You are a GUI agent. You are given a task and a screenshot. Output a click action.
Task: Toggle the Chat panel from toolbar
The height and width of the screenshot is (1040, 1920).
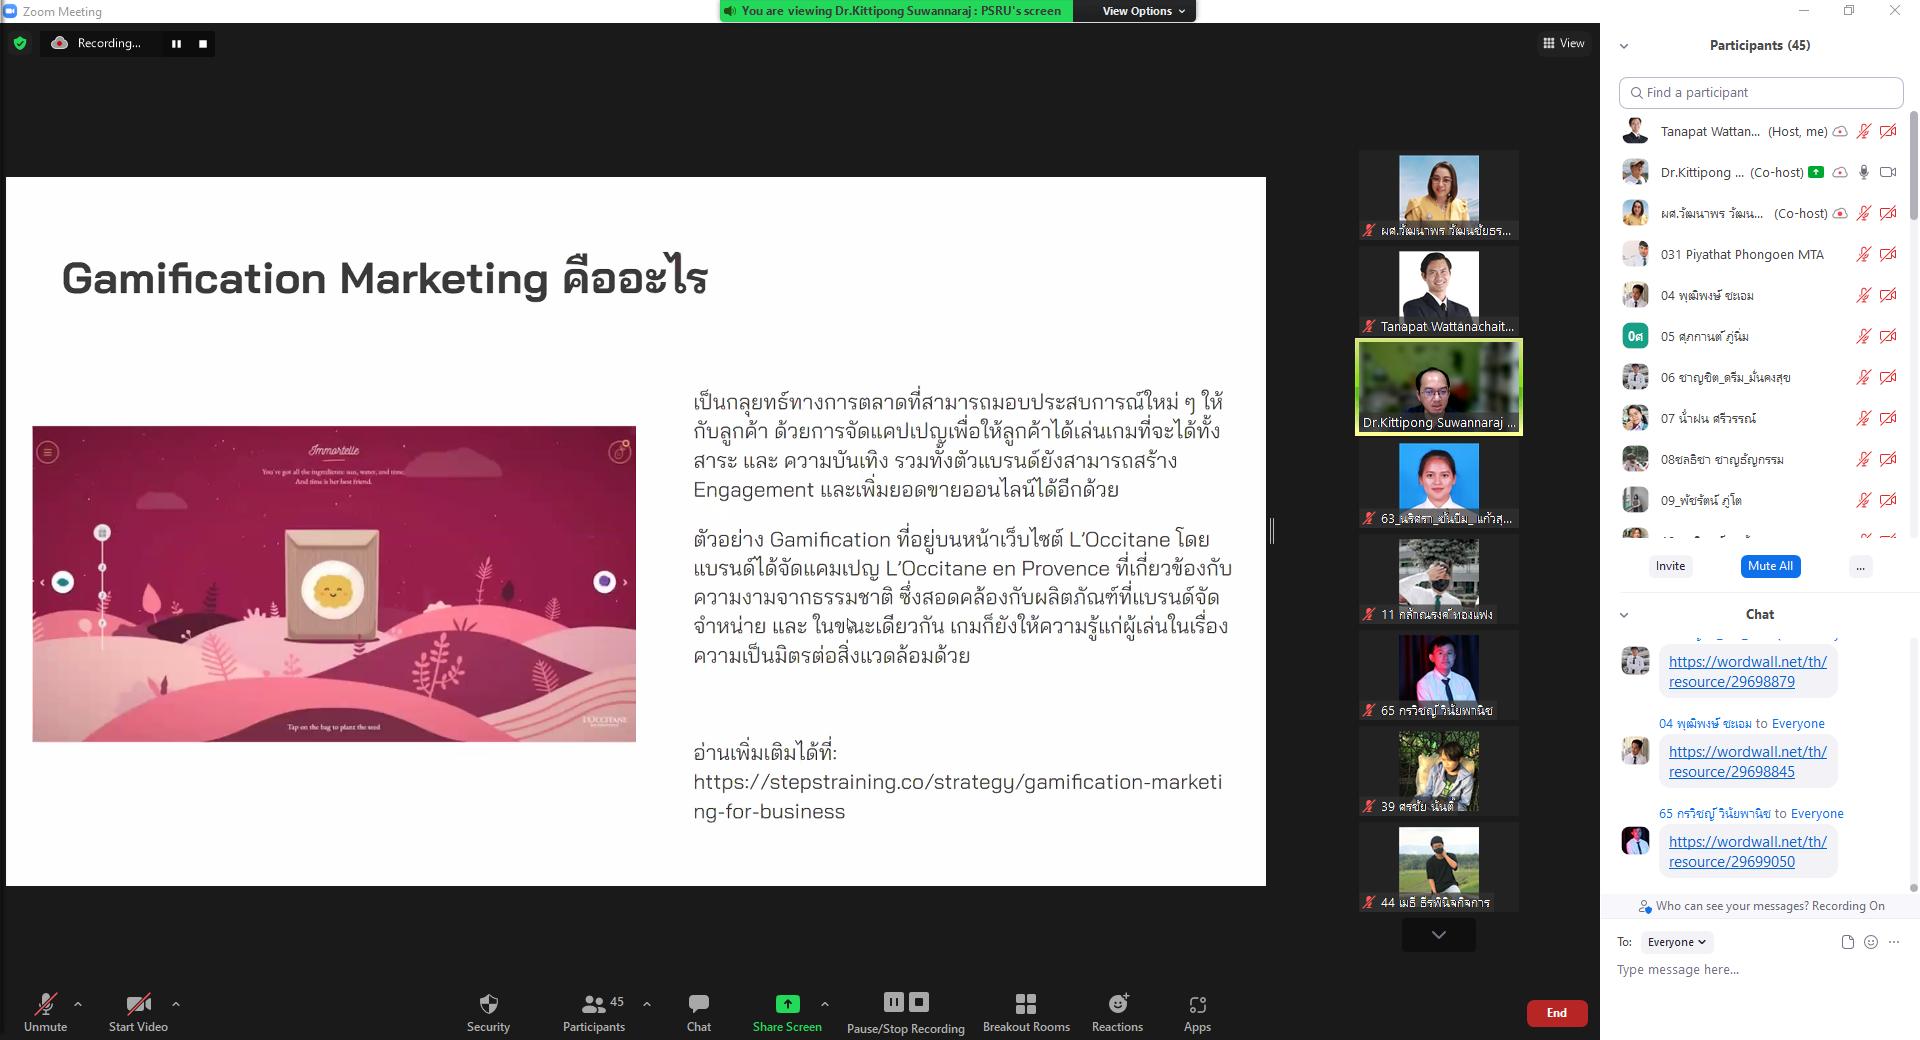699,1012
